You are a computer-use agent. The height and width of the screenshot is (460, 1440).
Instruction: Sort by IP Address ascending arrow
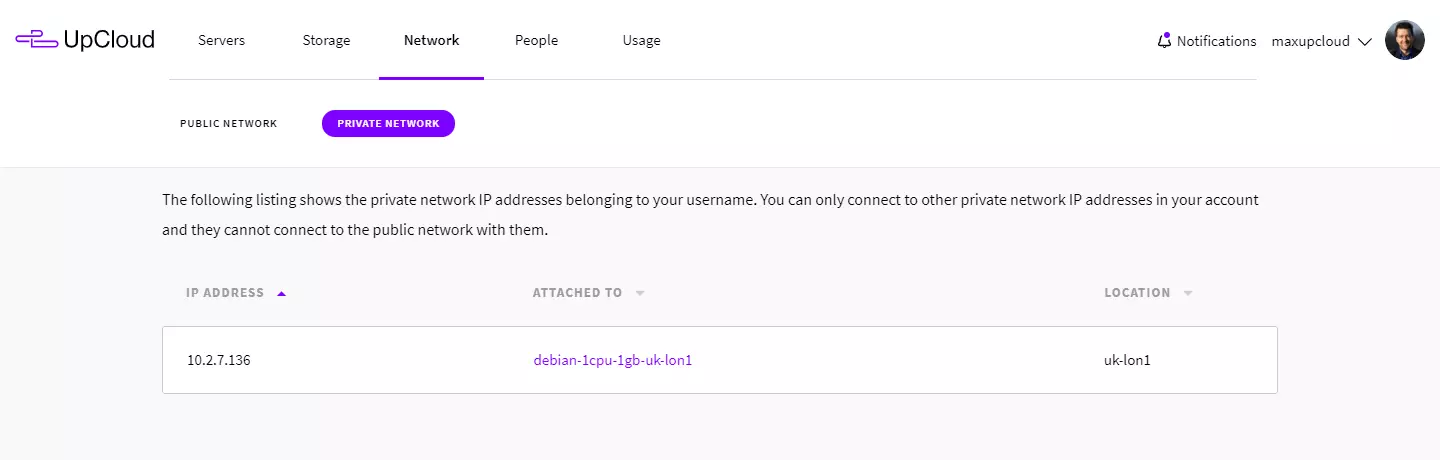click(x=281, y=294)
